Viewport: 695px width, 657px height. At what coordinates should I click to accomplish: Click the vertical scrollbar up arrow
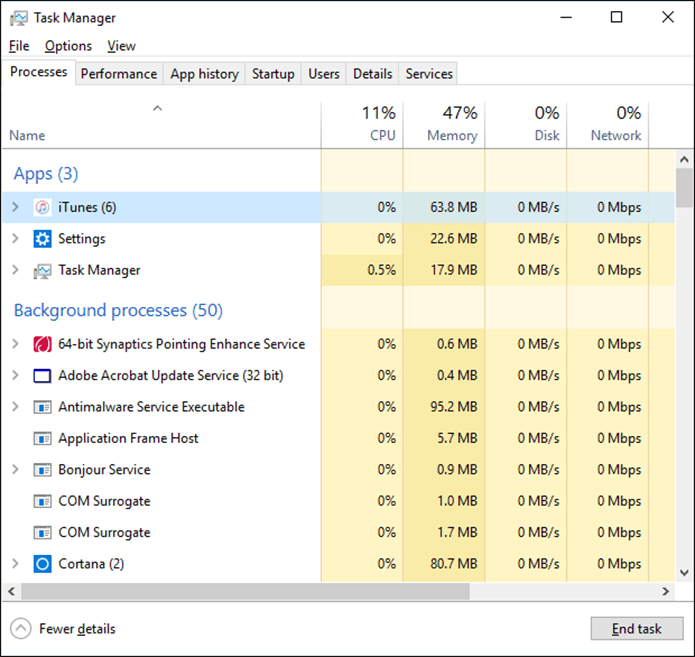(684, 159)
